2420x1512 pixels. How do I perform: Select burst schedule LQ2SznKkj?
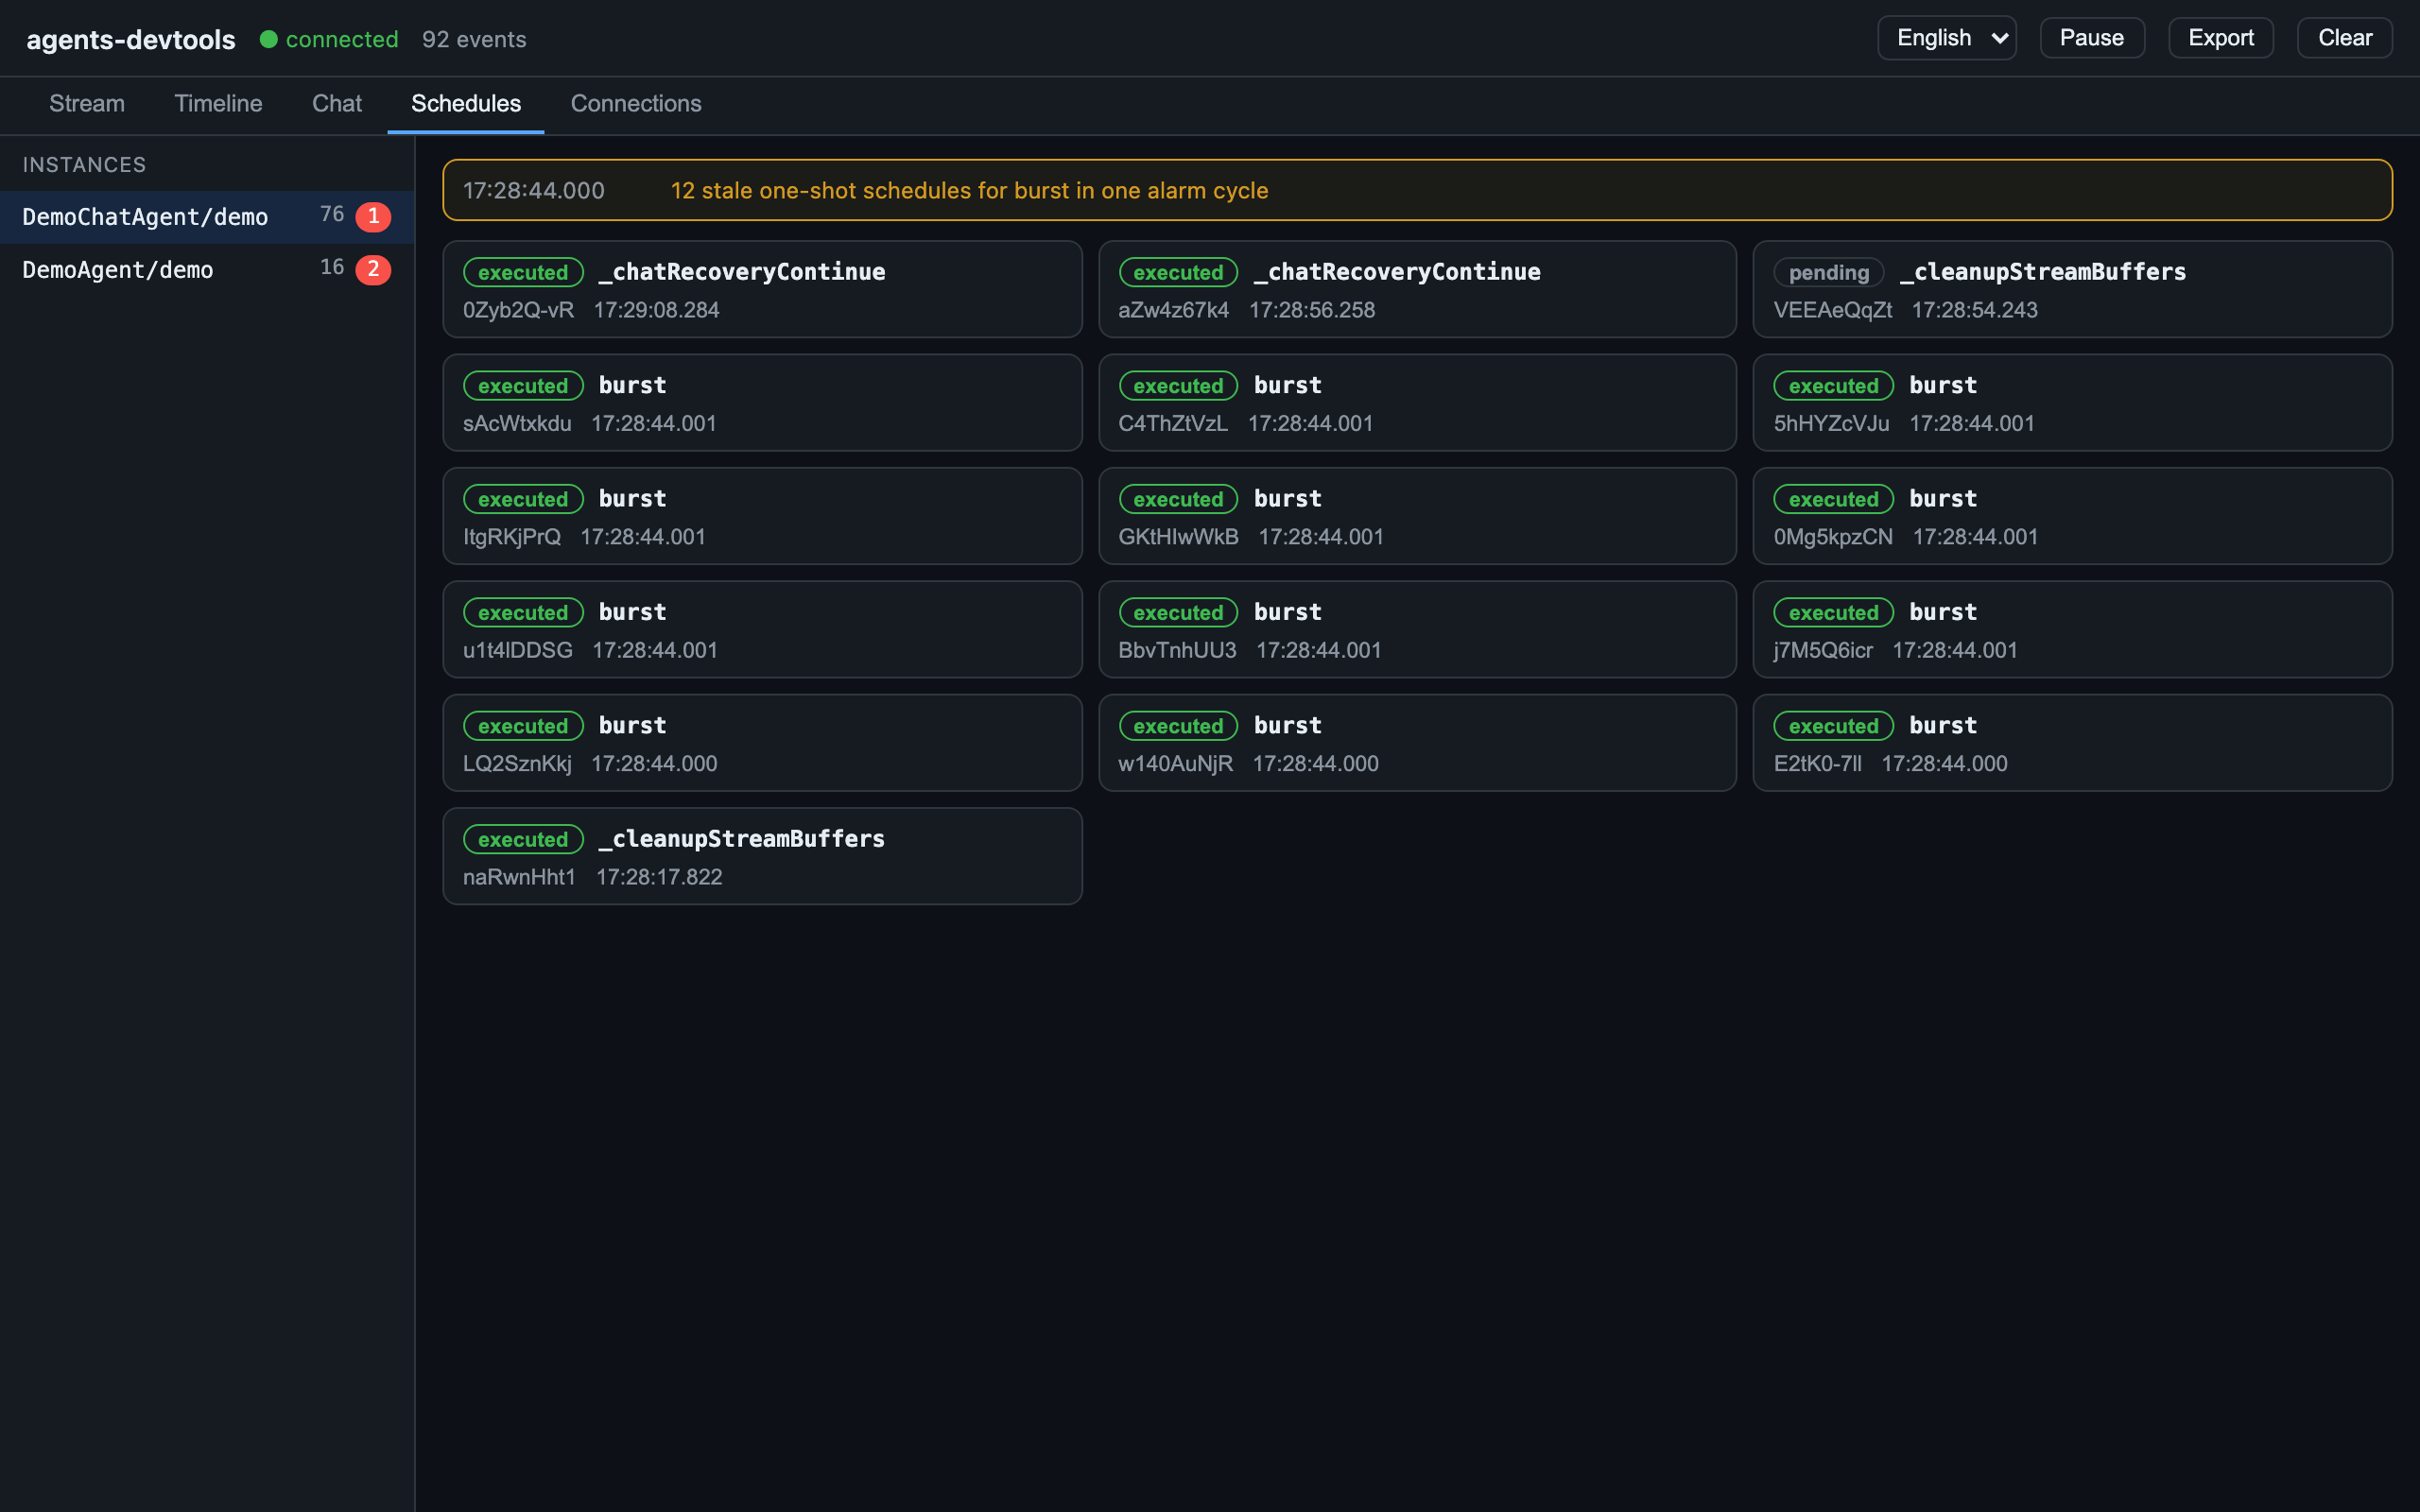point(762,743)
